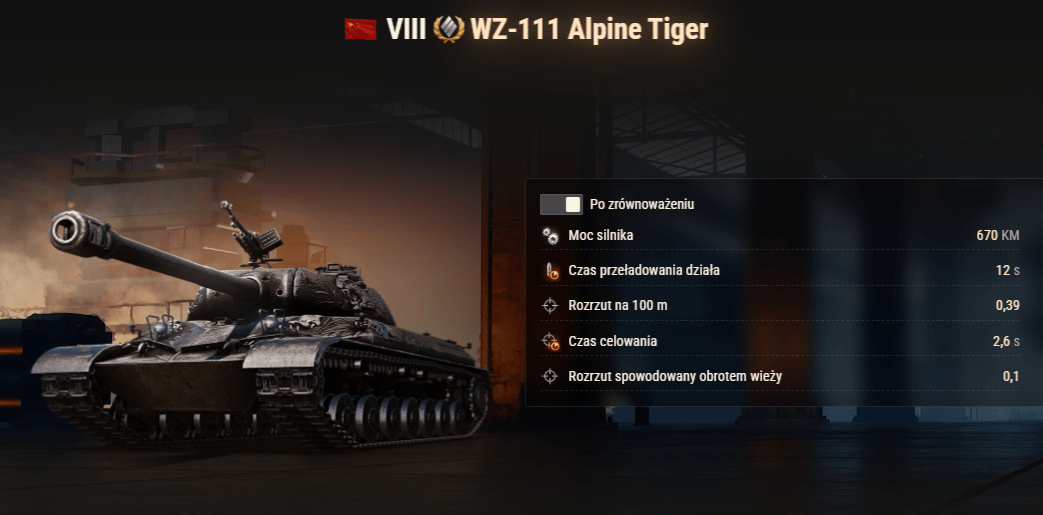
Task: Click the 12 s reload value
Action: tap(1006, 271)
